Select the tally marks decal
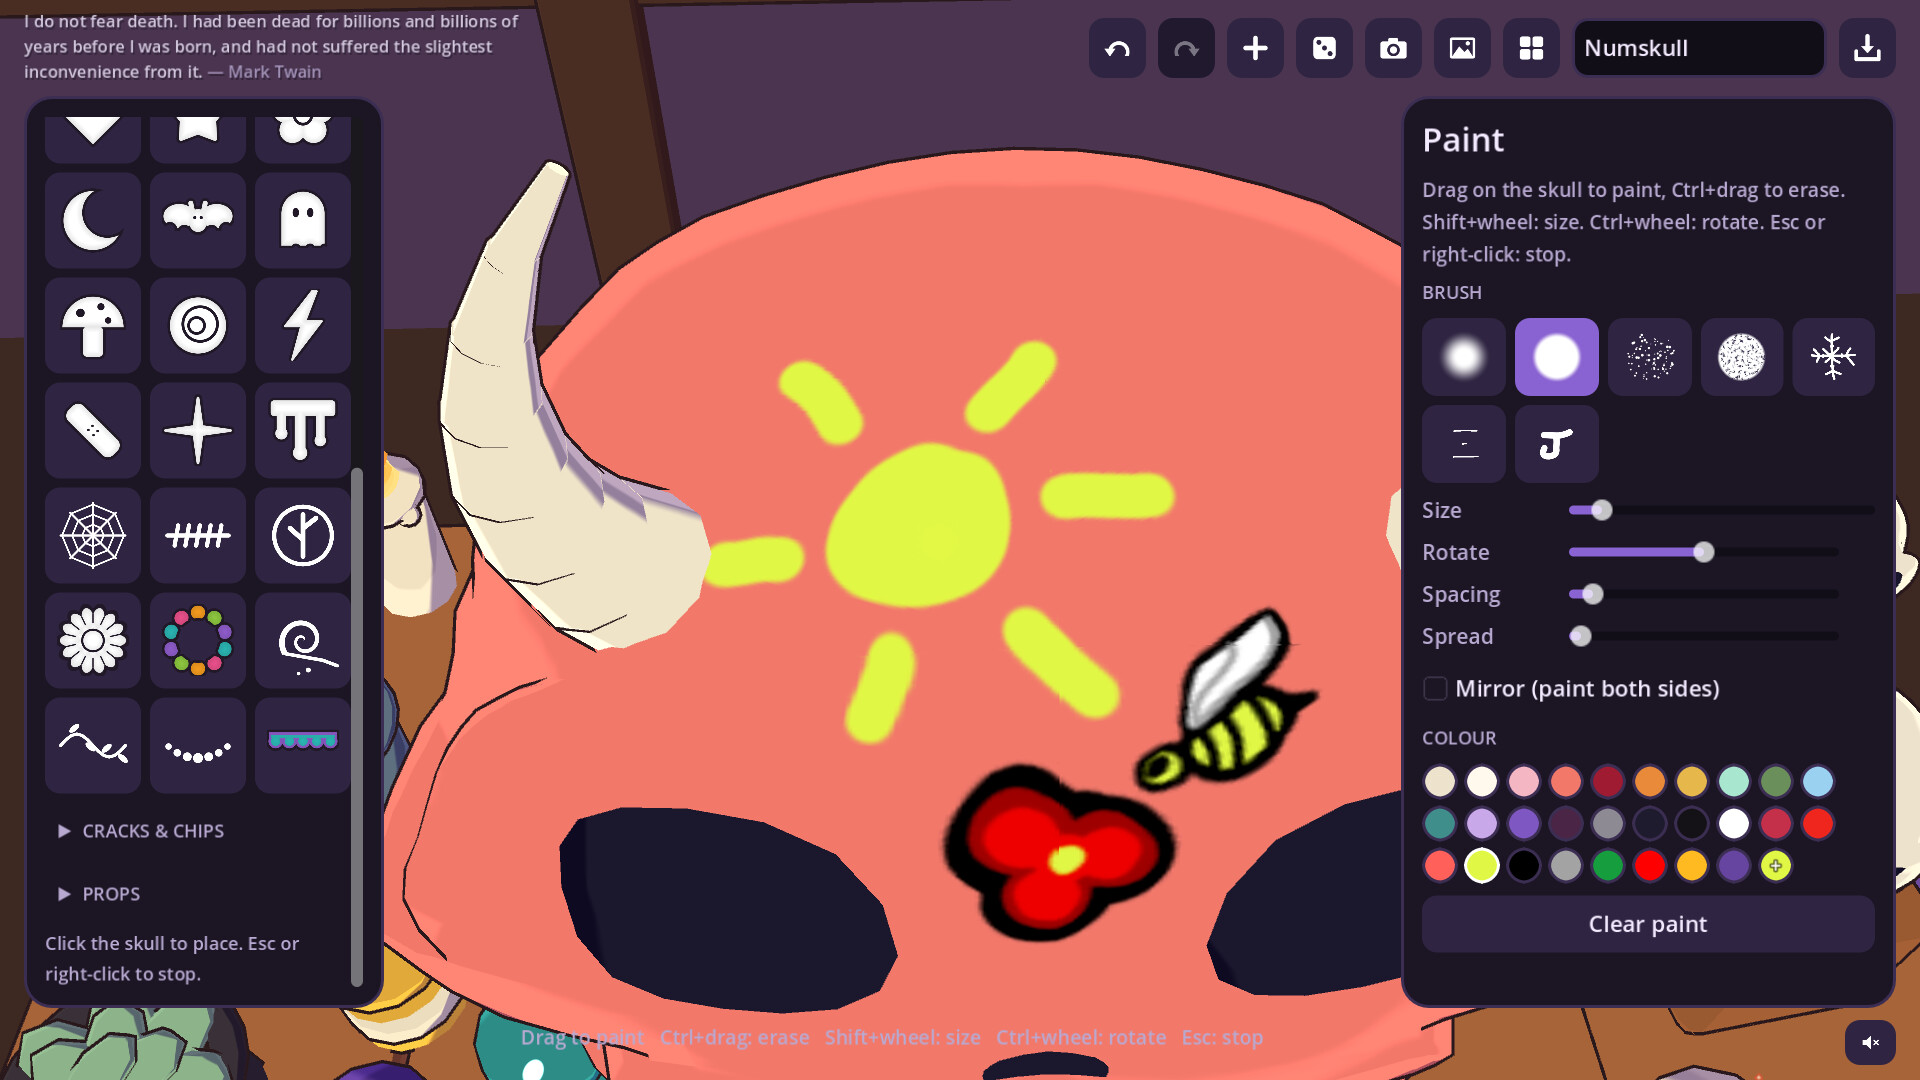The width and height of the screenshot is (1920, 1080). (198, 535)
